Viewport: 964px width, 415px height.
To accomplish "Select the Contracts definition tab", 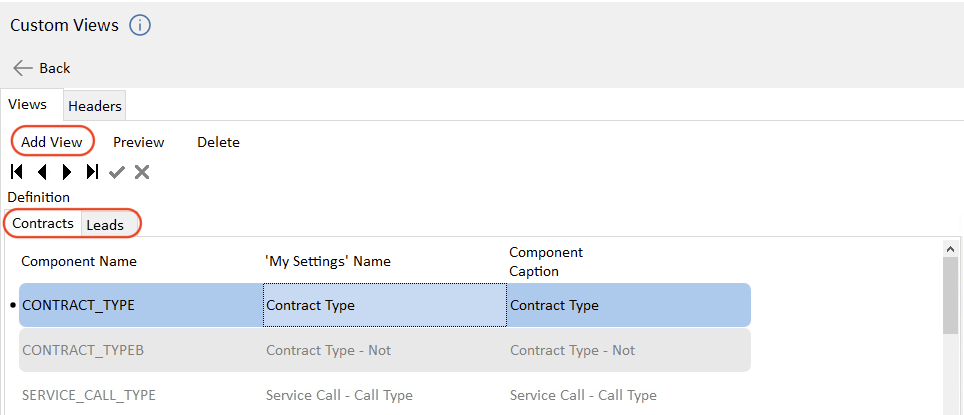I will [x=43, y=224].
